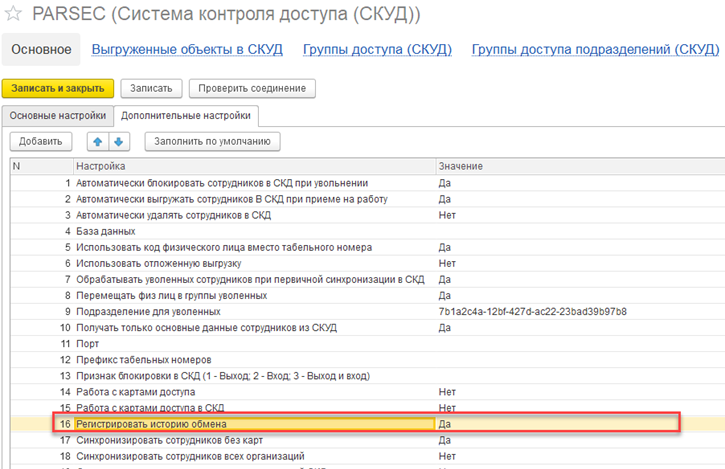This screenshot has height=469, width=725.
Task: Select the Порт setting row
Action: pyautogui.click(x=254, y=344)
